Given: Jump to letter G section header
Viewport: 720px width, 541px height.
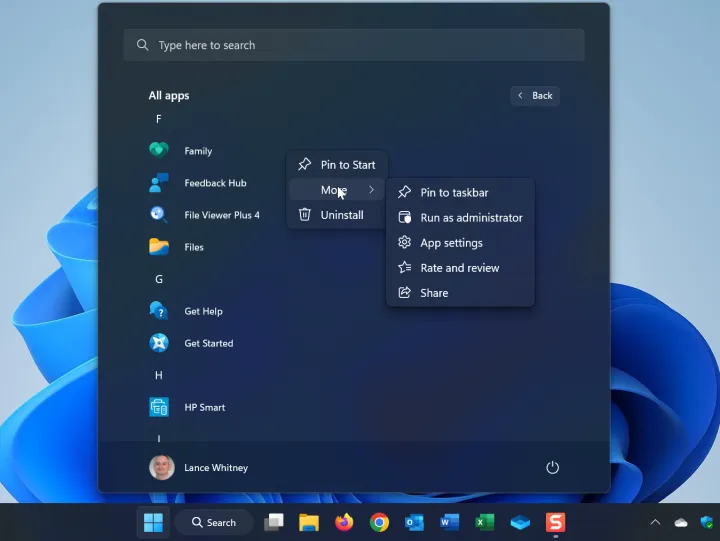Looking at the screenshot, I should point(159,279).
